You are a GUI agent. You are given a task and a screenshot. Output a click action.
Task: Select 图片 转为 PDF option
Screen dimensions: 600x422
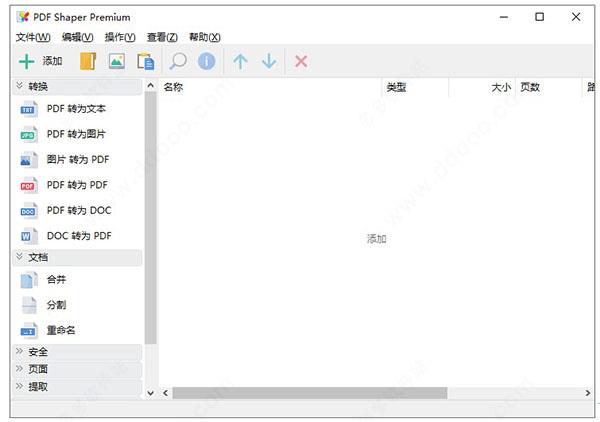click(78, 160)
